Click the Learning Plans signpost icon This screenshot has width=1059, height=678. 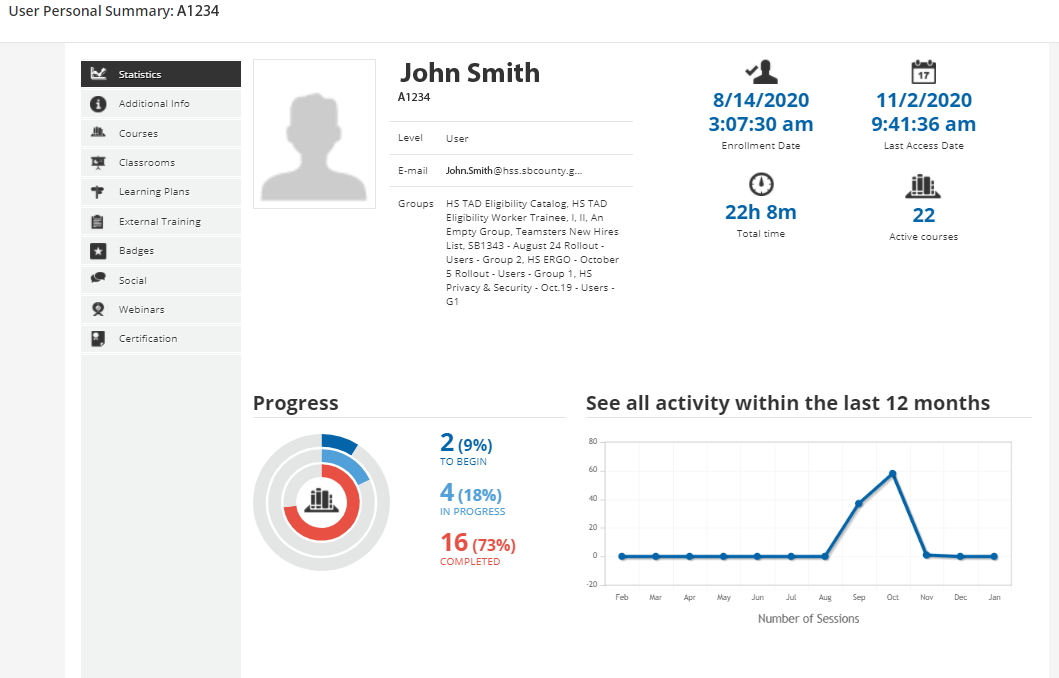98,192
